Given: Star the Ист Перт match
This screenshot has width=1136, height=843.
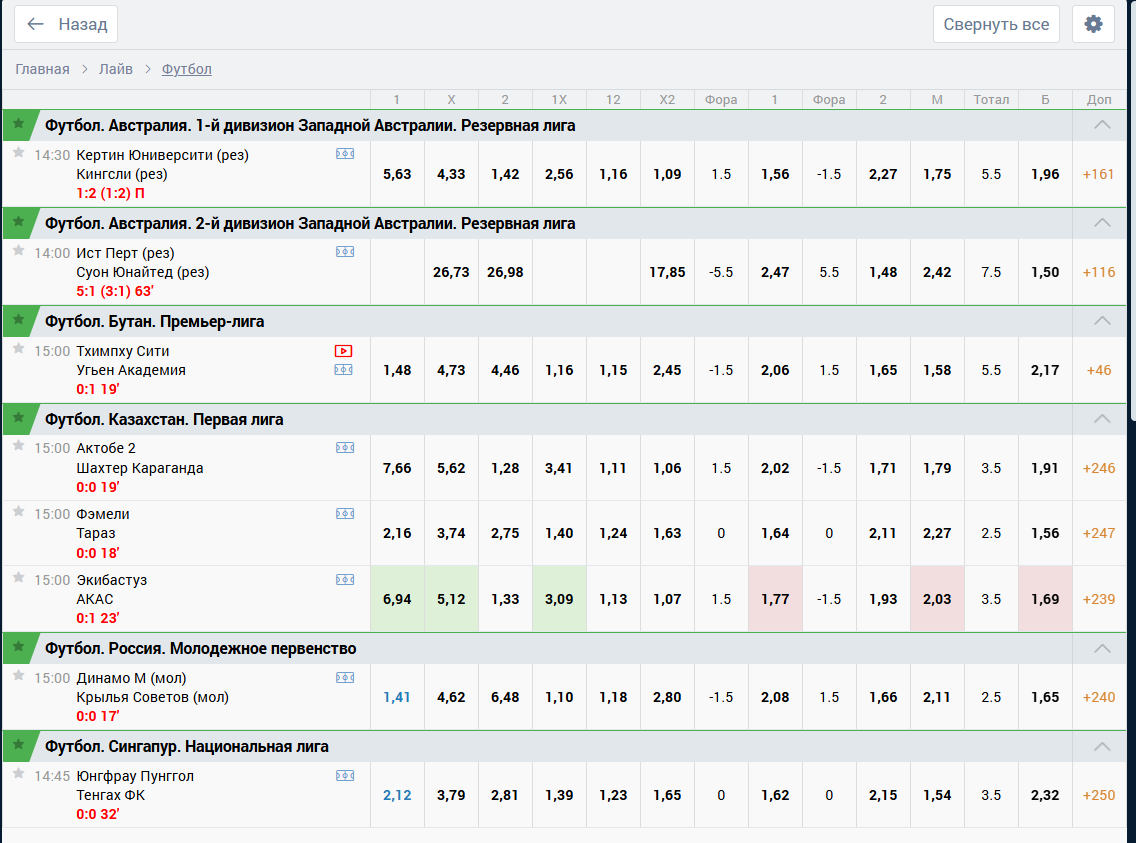Looking at the screenshot, I should coord(19,251).
